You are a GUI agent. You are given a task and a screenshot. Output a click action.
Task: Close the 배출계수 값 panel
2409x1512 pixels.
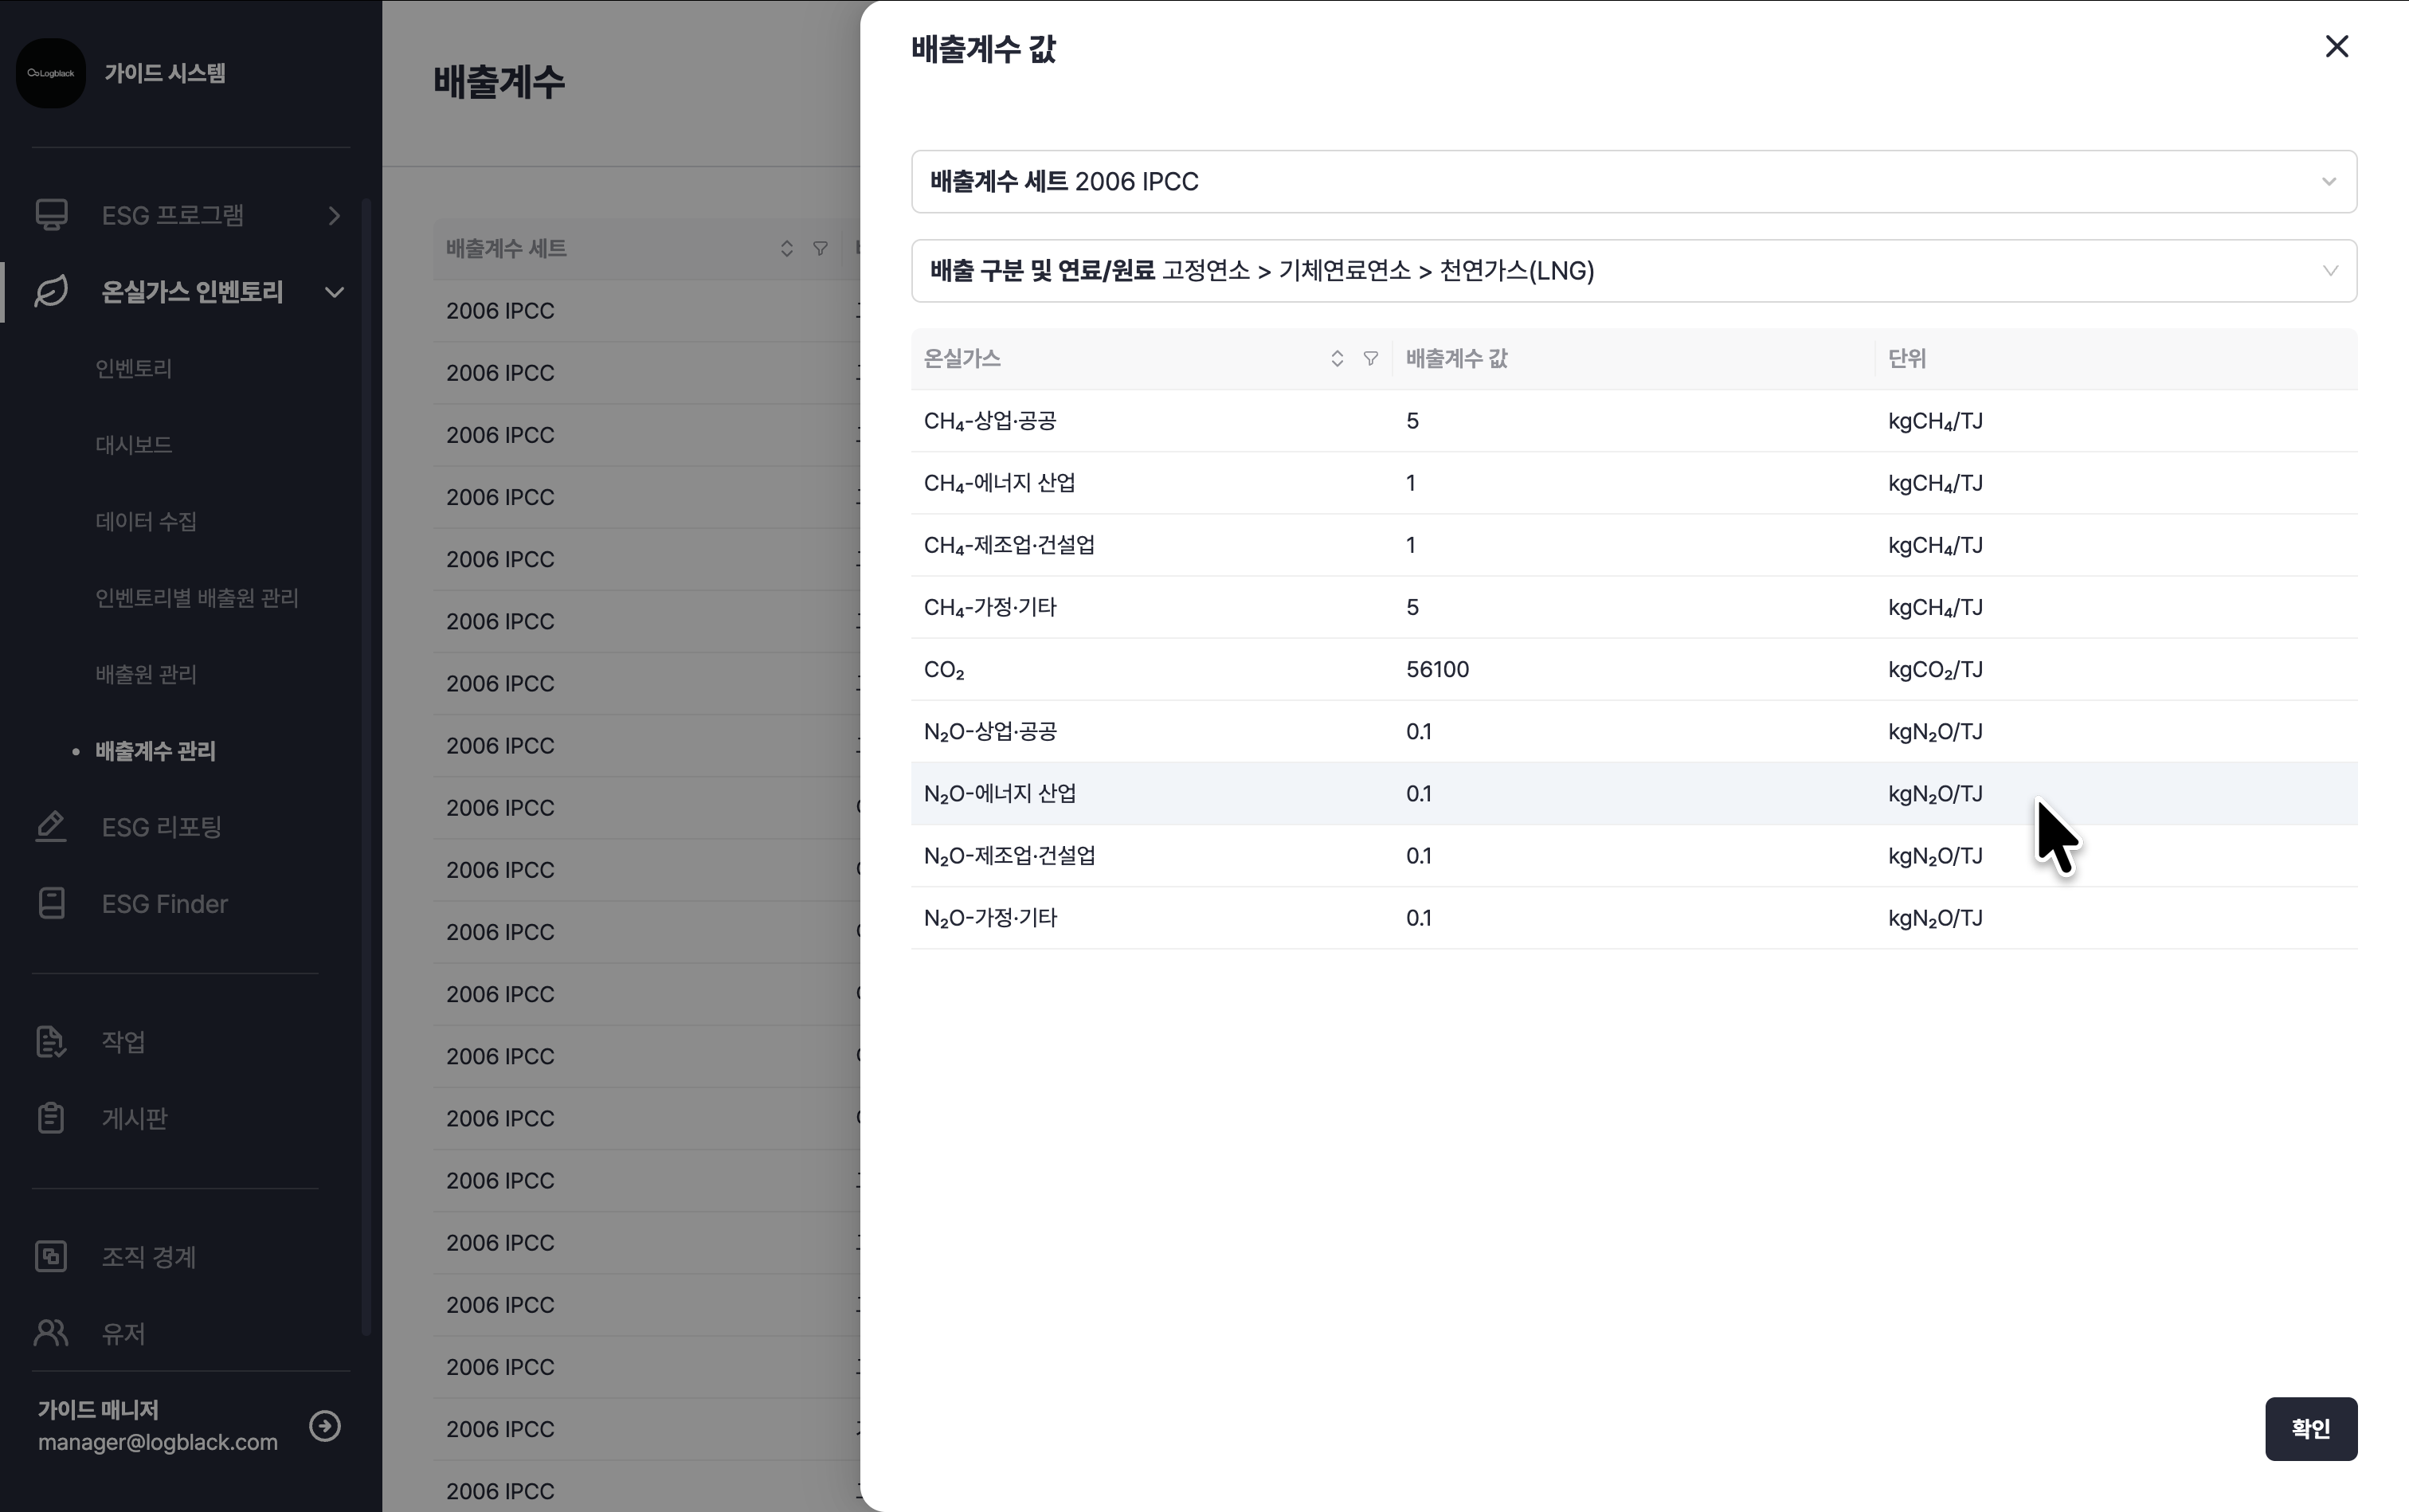2336,47
